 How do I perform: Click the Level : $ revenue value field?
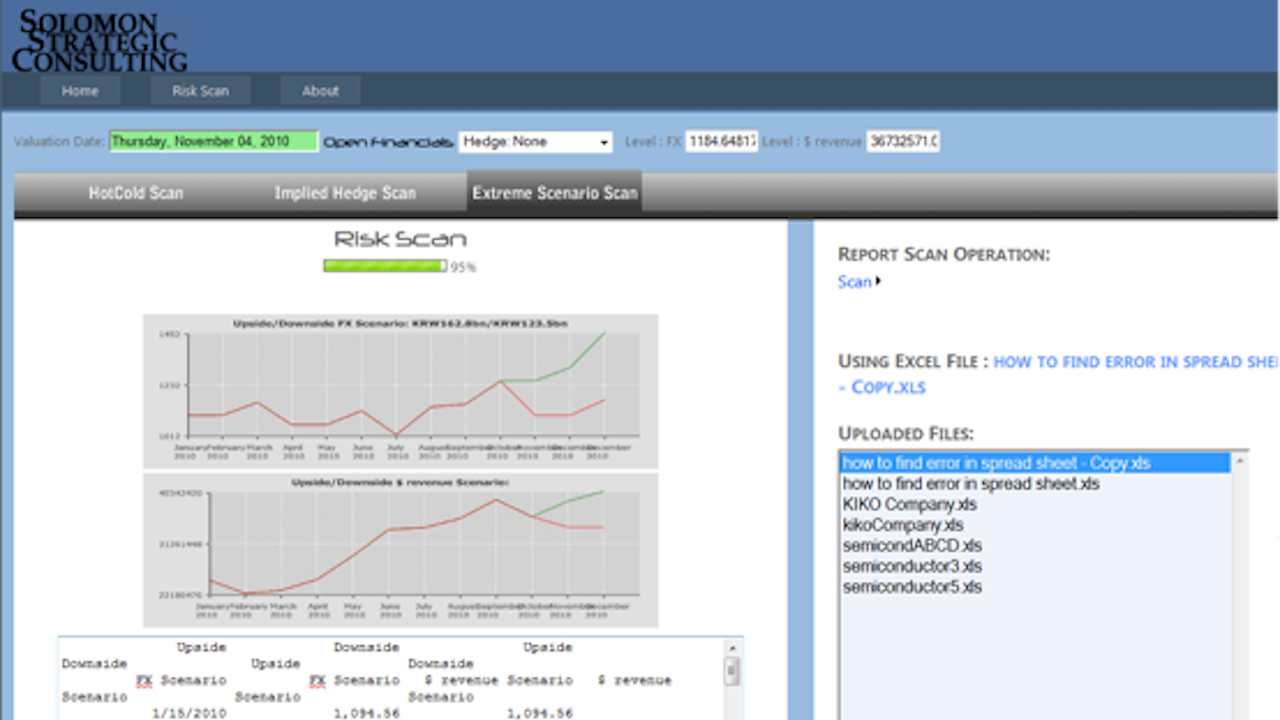[903, 142]
